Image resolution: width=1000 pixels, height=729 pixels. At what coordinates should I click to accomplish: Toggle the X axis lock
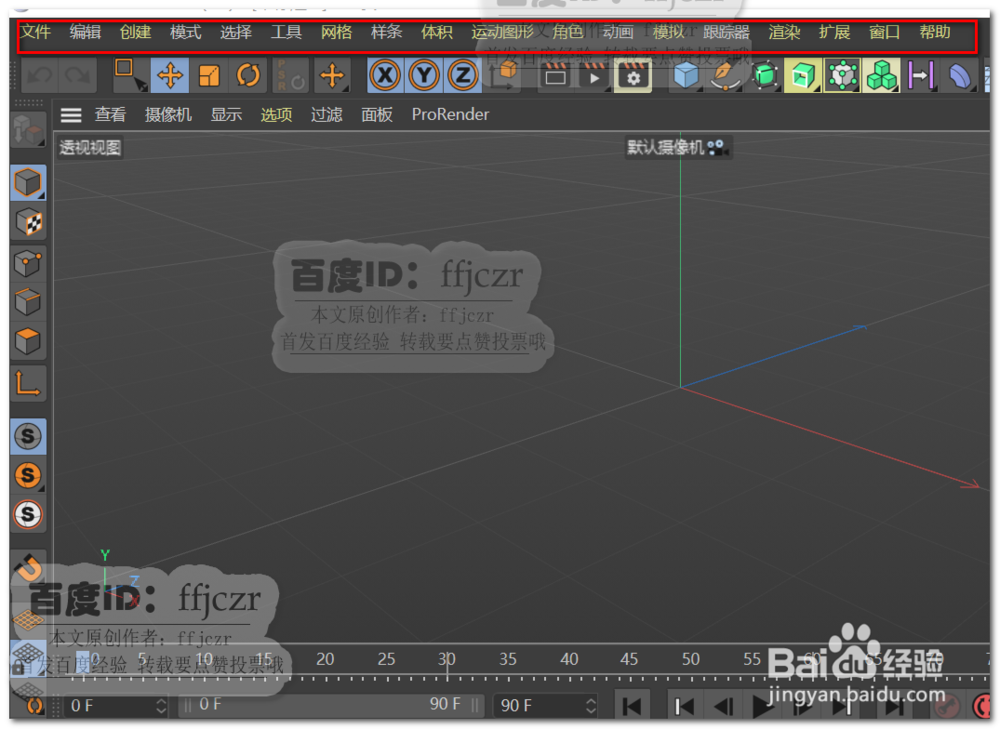tap(385, 76)
